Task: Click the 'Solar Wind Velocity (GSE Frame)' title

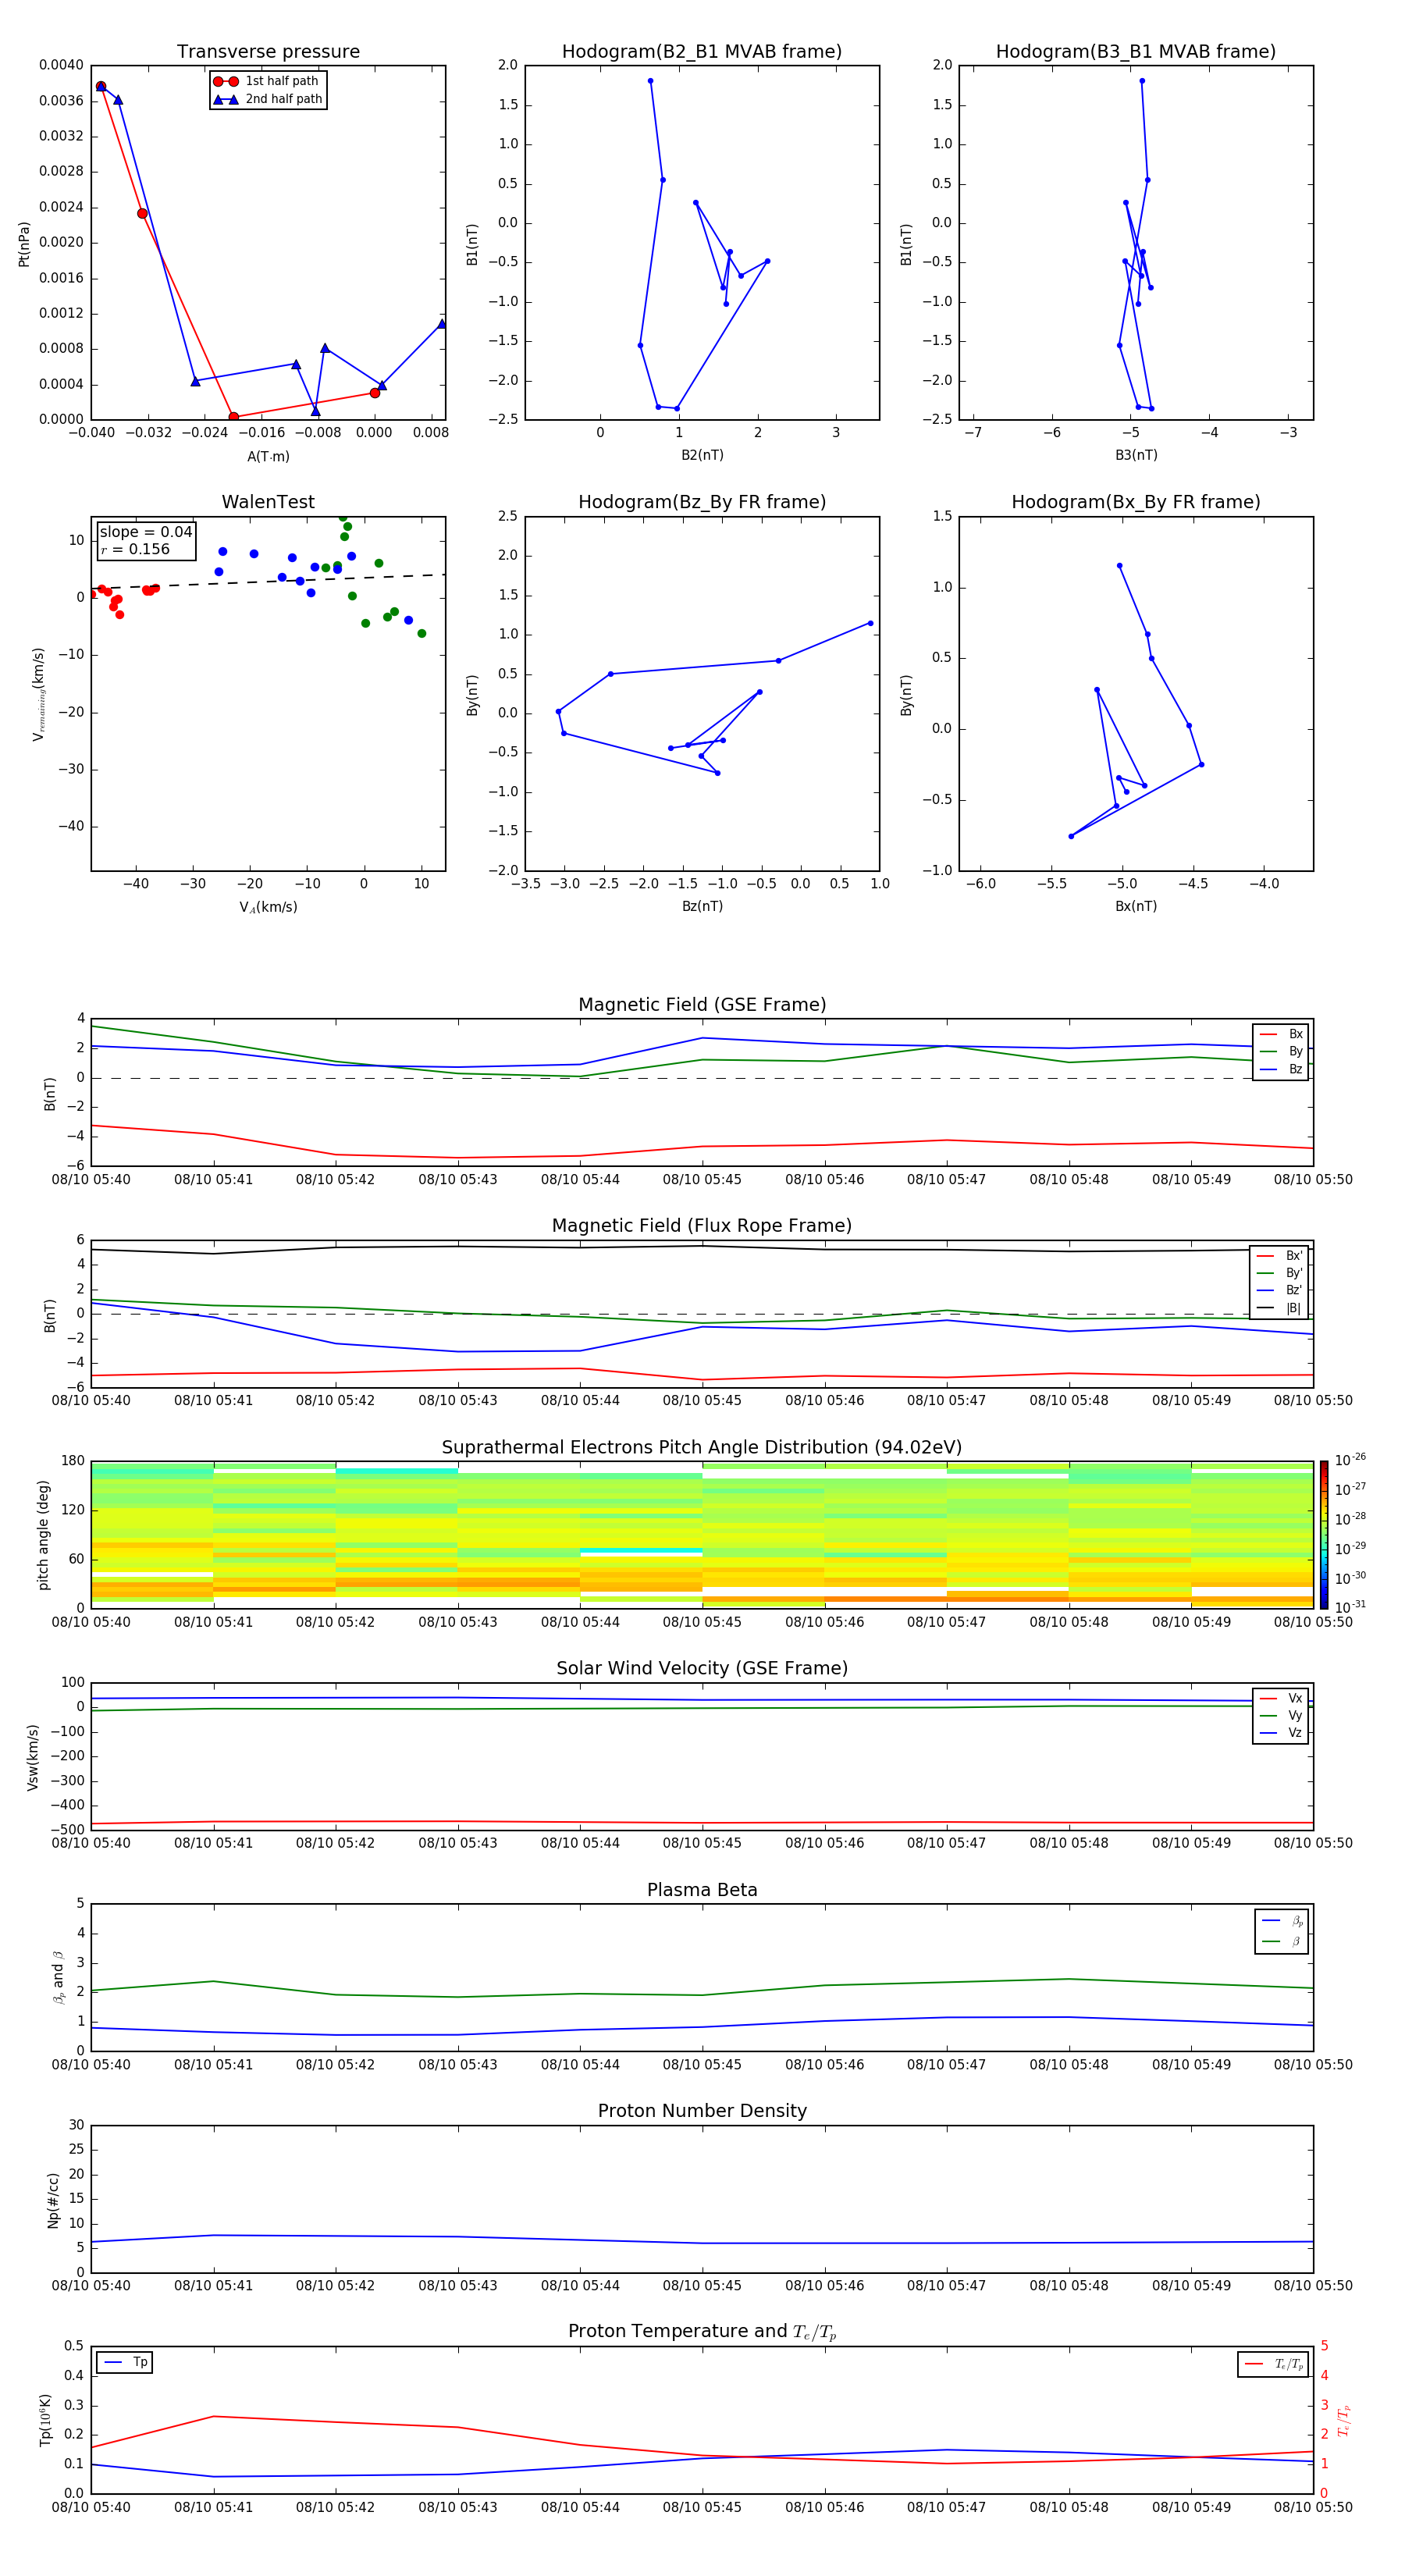Action: tap(702, 1669)
